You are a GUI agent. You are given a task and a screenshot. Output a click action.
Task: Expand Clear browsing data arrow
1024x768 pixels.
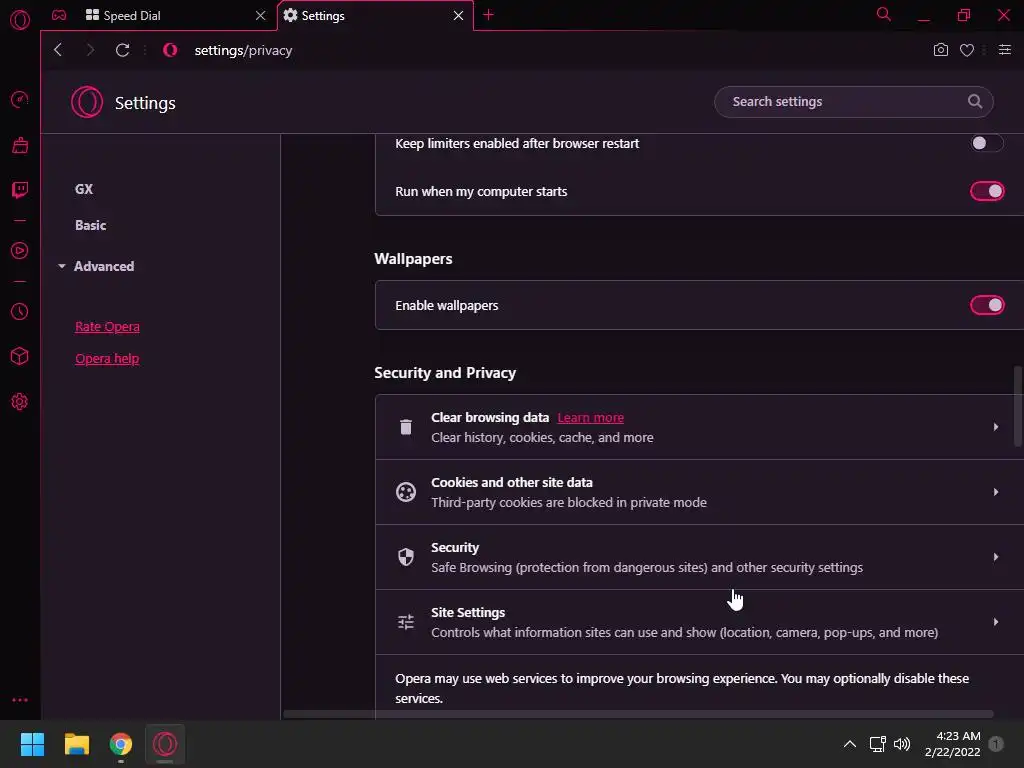click(996, 427)
